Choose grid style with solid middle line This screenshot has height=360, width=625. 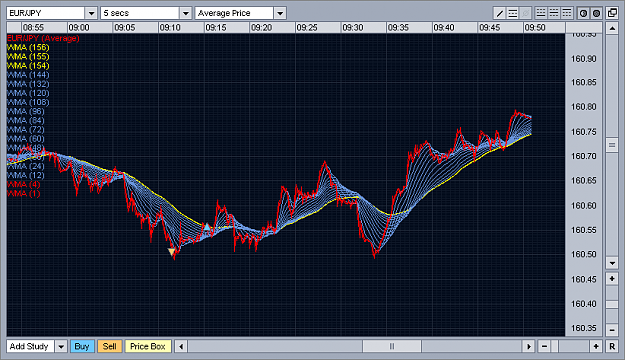point(554,13)
